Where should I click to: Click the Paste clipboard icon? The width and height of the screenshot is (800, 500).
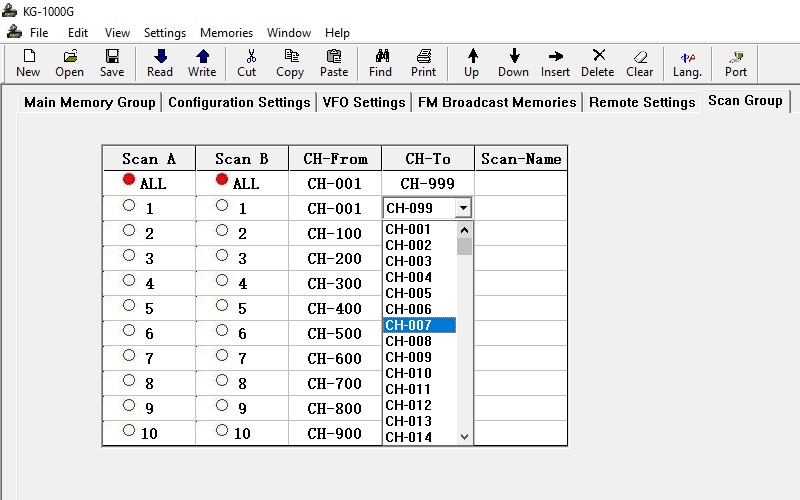[x=334, y=63]
